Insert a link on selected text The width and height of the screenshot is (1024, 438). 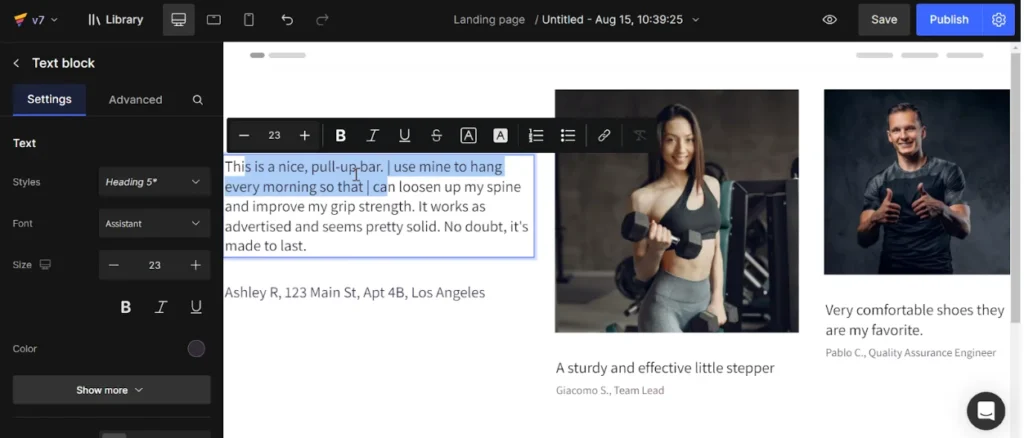604,136
